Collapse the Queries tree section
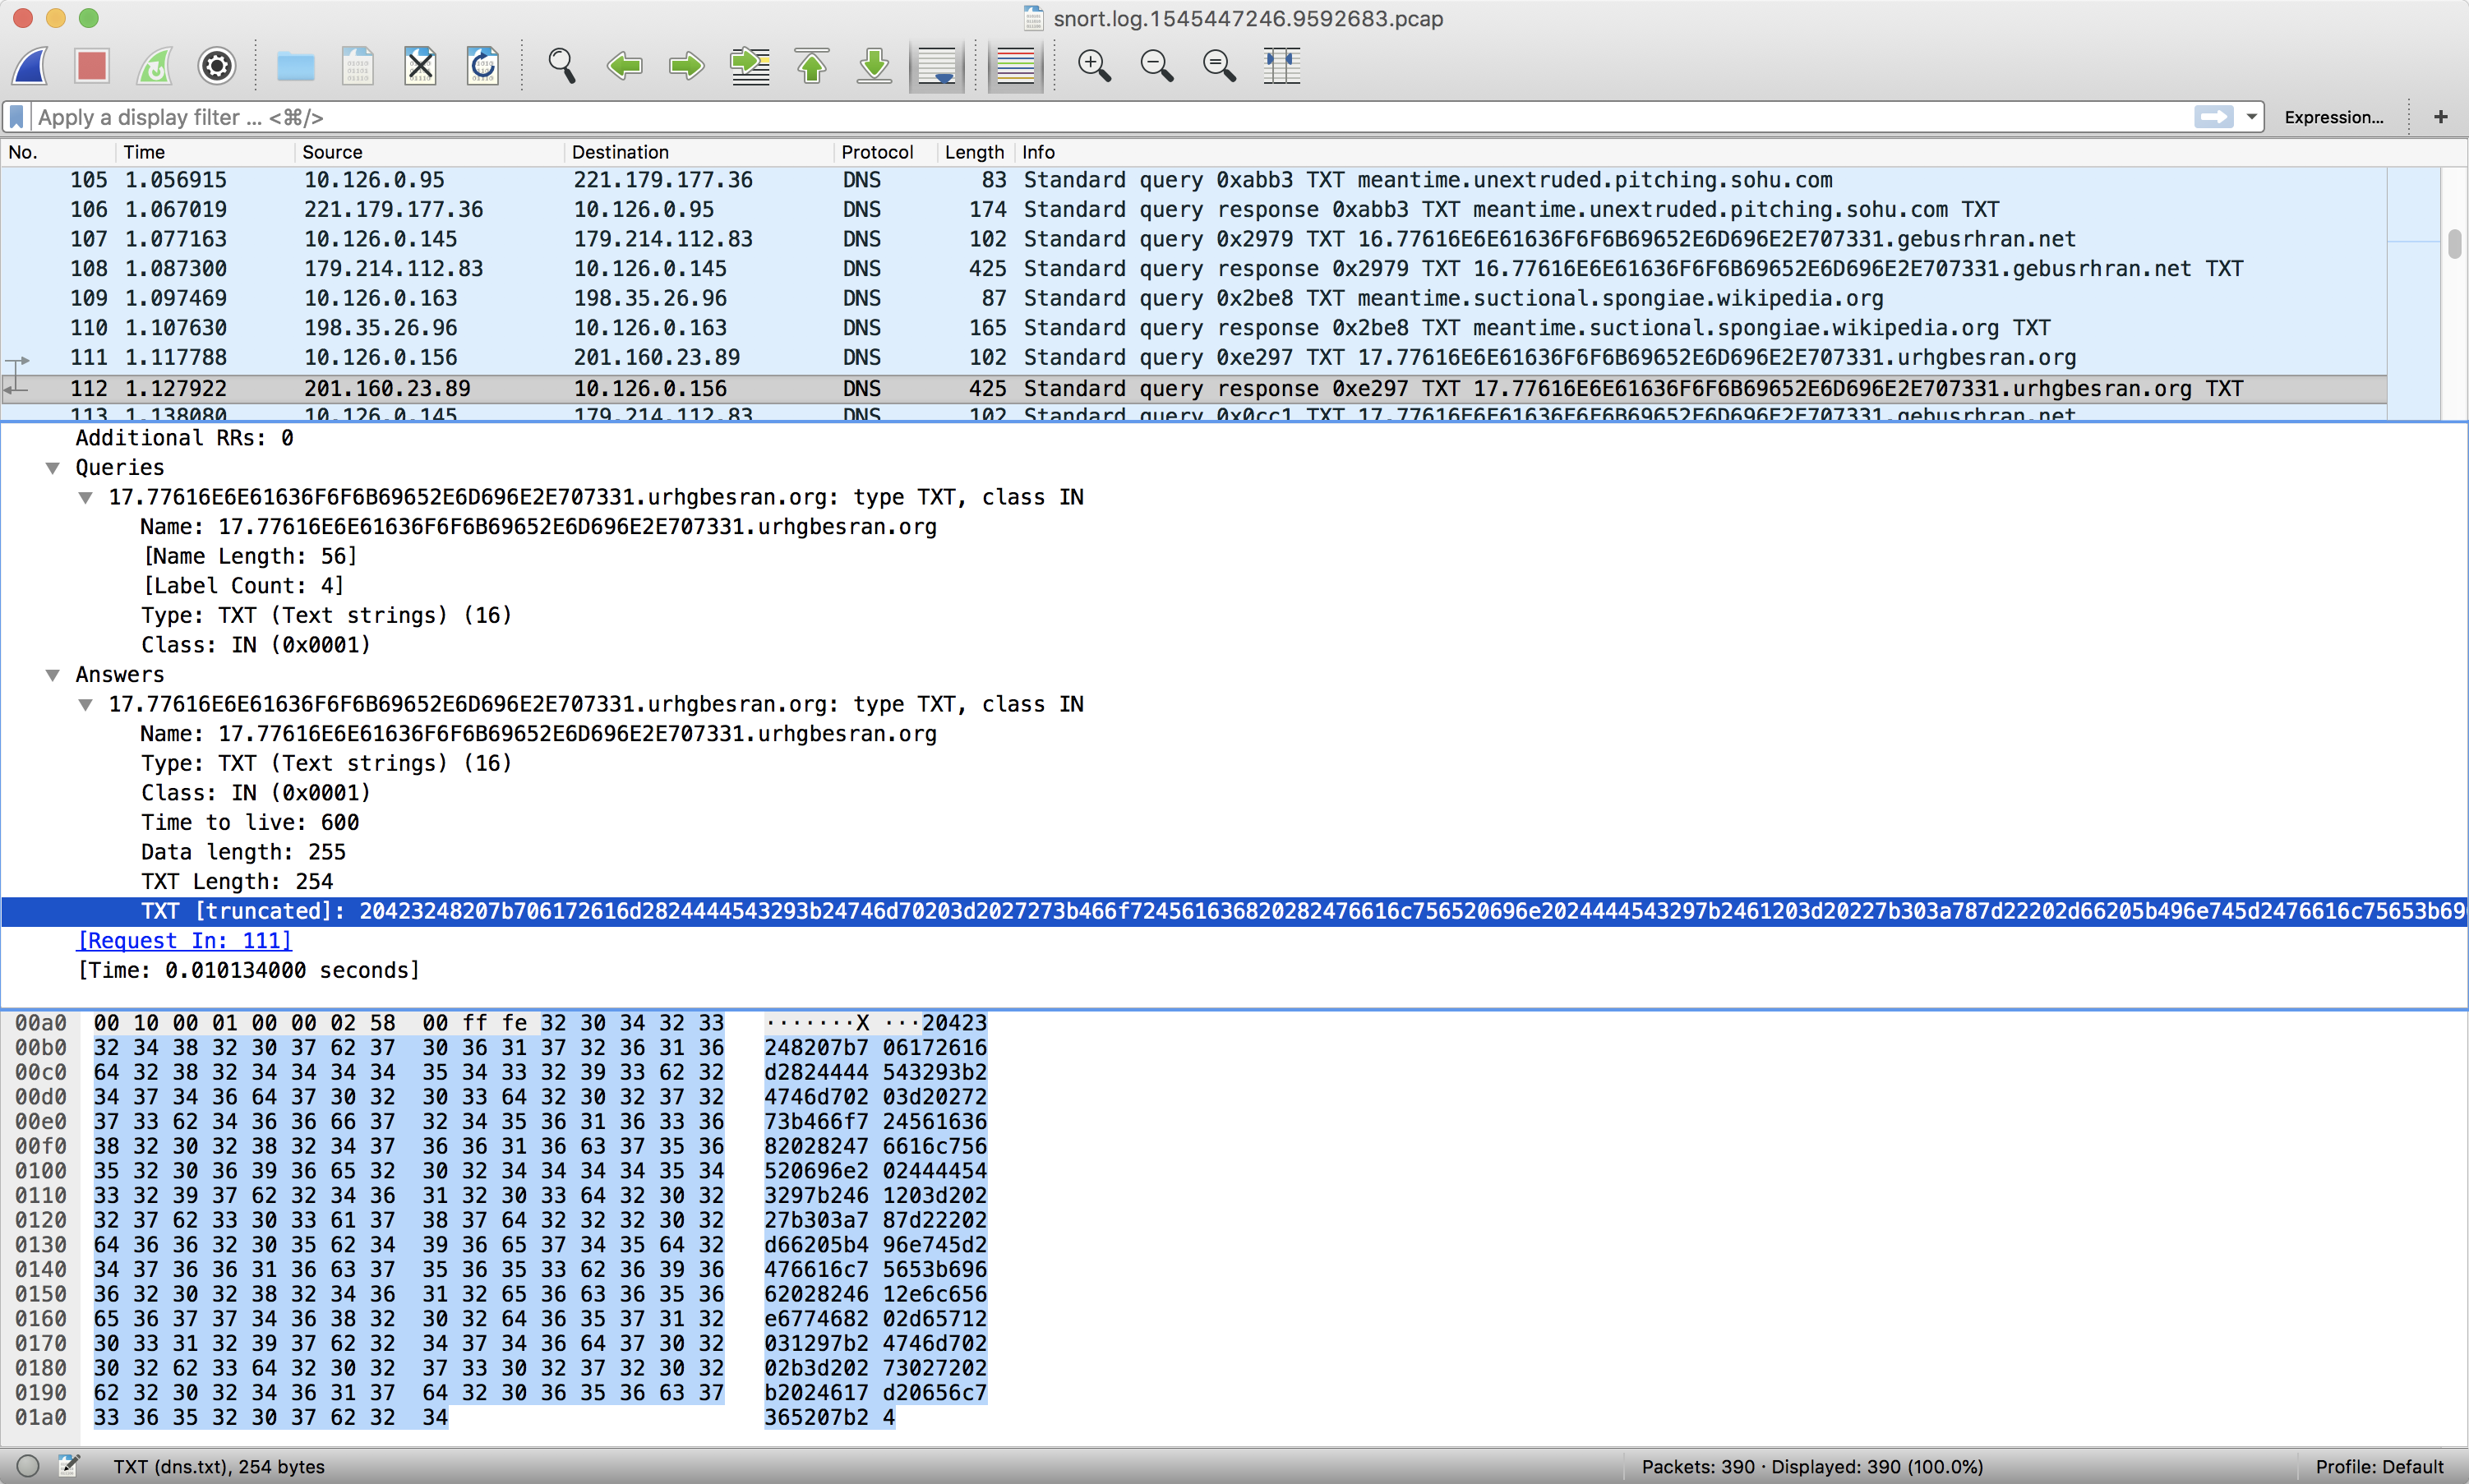The width and height of the screenshot is (2469, 1484). [x=53, y=468]
